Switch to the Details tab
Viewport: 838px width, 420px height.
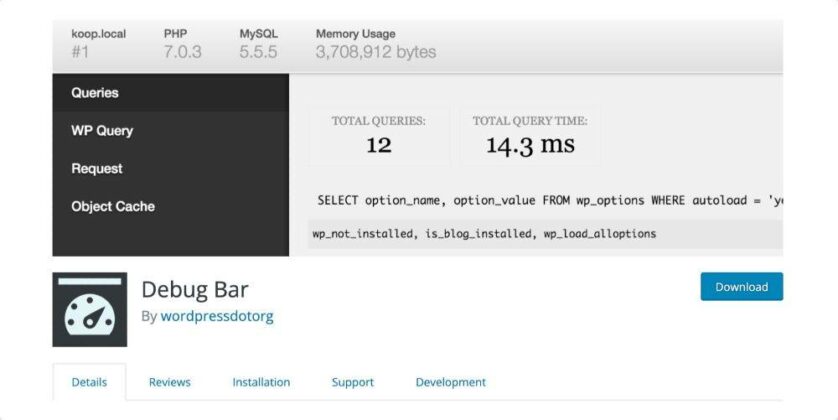(x=89, y=382)
